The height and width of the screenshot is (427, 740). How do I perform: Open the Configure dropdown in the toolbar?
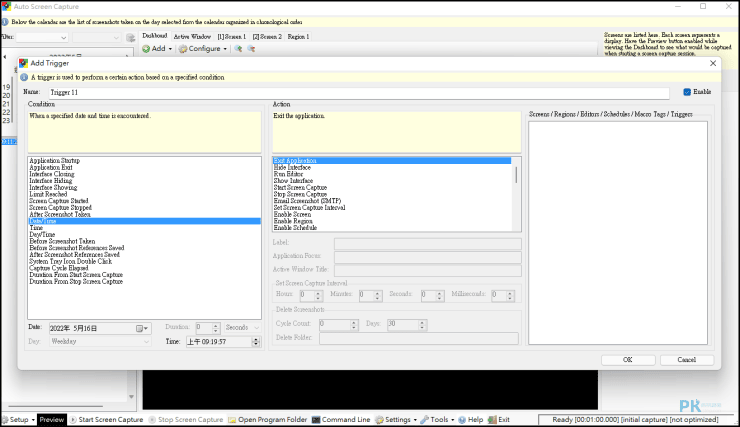[203, 49]
